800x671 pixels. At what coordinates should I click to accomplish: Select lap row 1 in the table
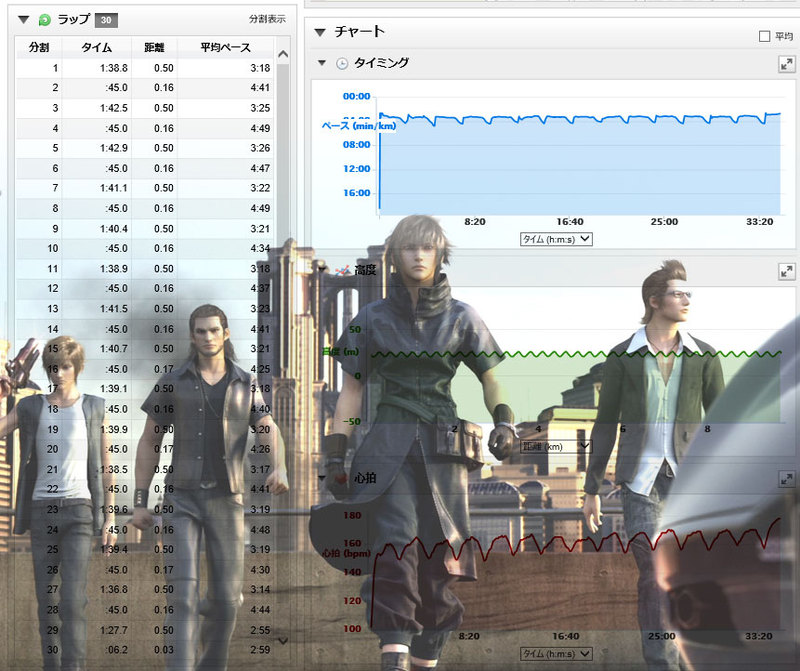[x=140, y=68]
